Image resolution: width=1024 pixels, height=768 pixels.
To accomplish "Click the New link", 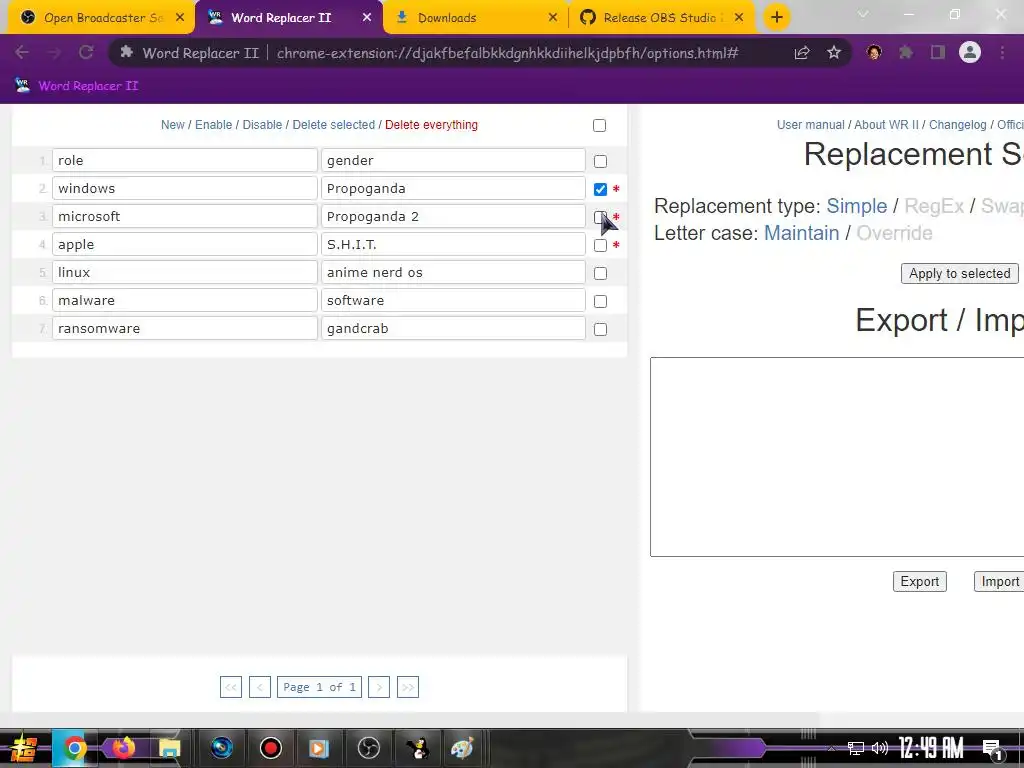I will point(172,125).
